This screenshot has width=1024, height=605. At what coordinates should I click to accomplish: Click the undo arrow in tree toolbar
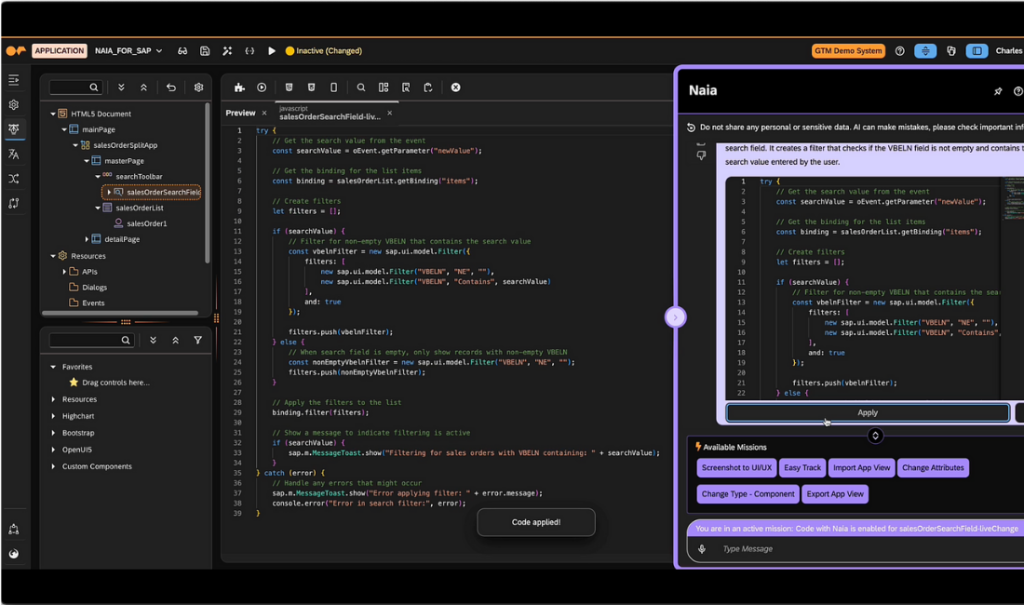point(171,88)
